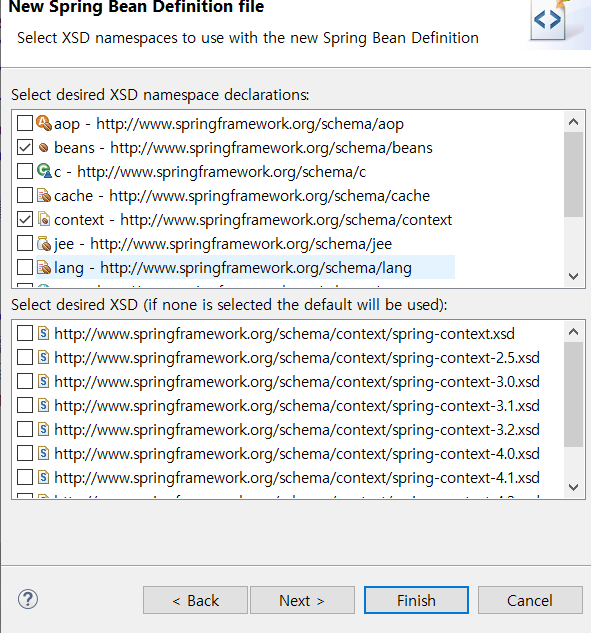Click the aop namespace icon
591x633 pixels.
[44, 123]
